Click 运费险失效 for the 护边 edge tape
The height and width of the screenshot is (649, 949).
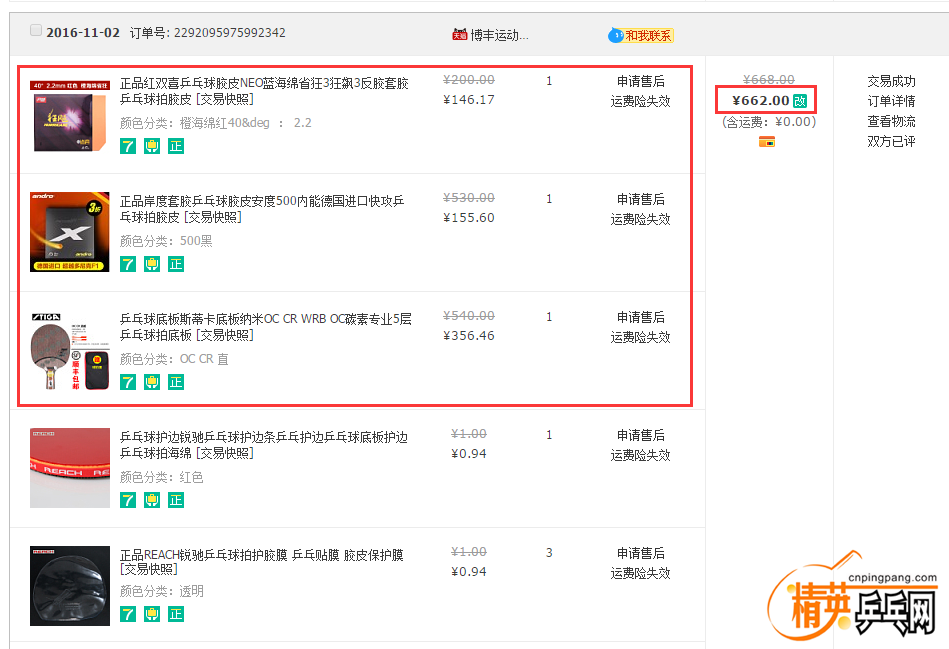[x=640, y=455]
